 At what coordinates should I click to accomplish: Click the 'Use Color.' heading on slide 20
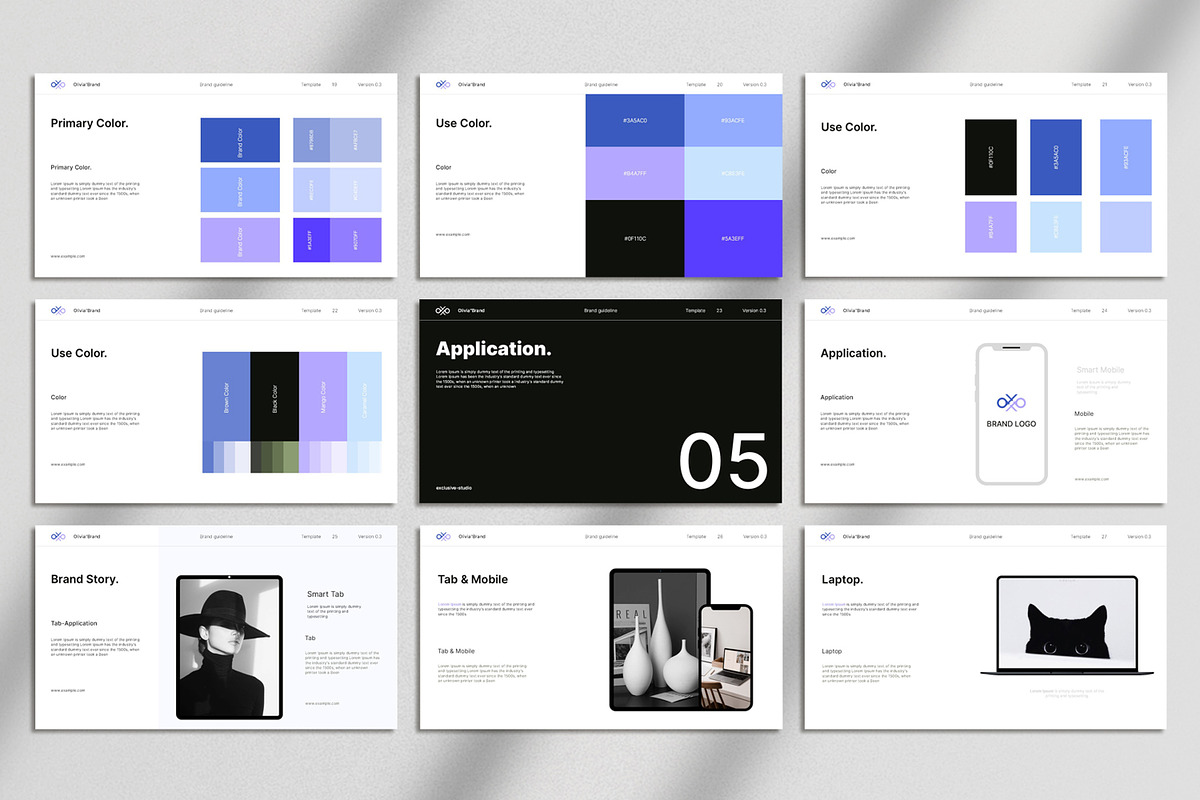coord(464,123)
